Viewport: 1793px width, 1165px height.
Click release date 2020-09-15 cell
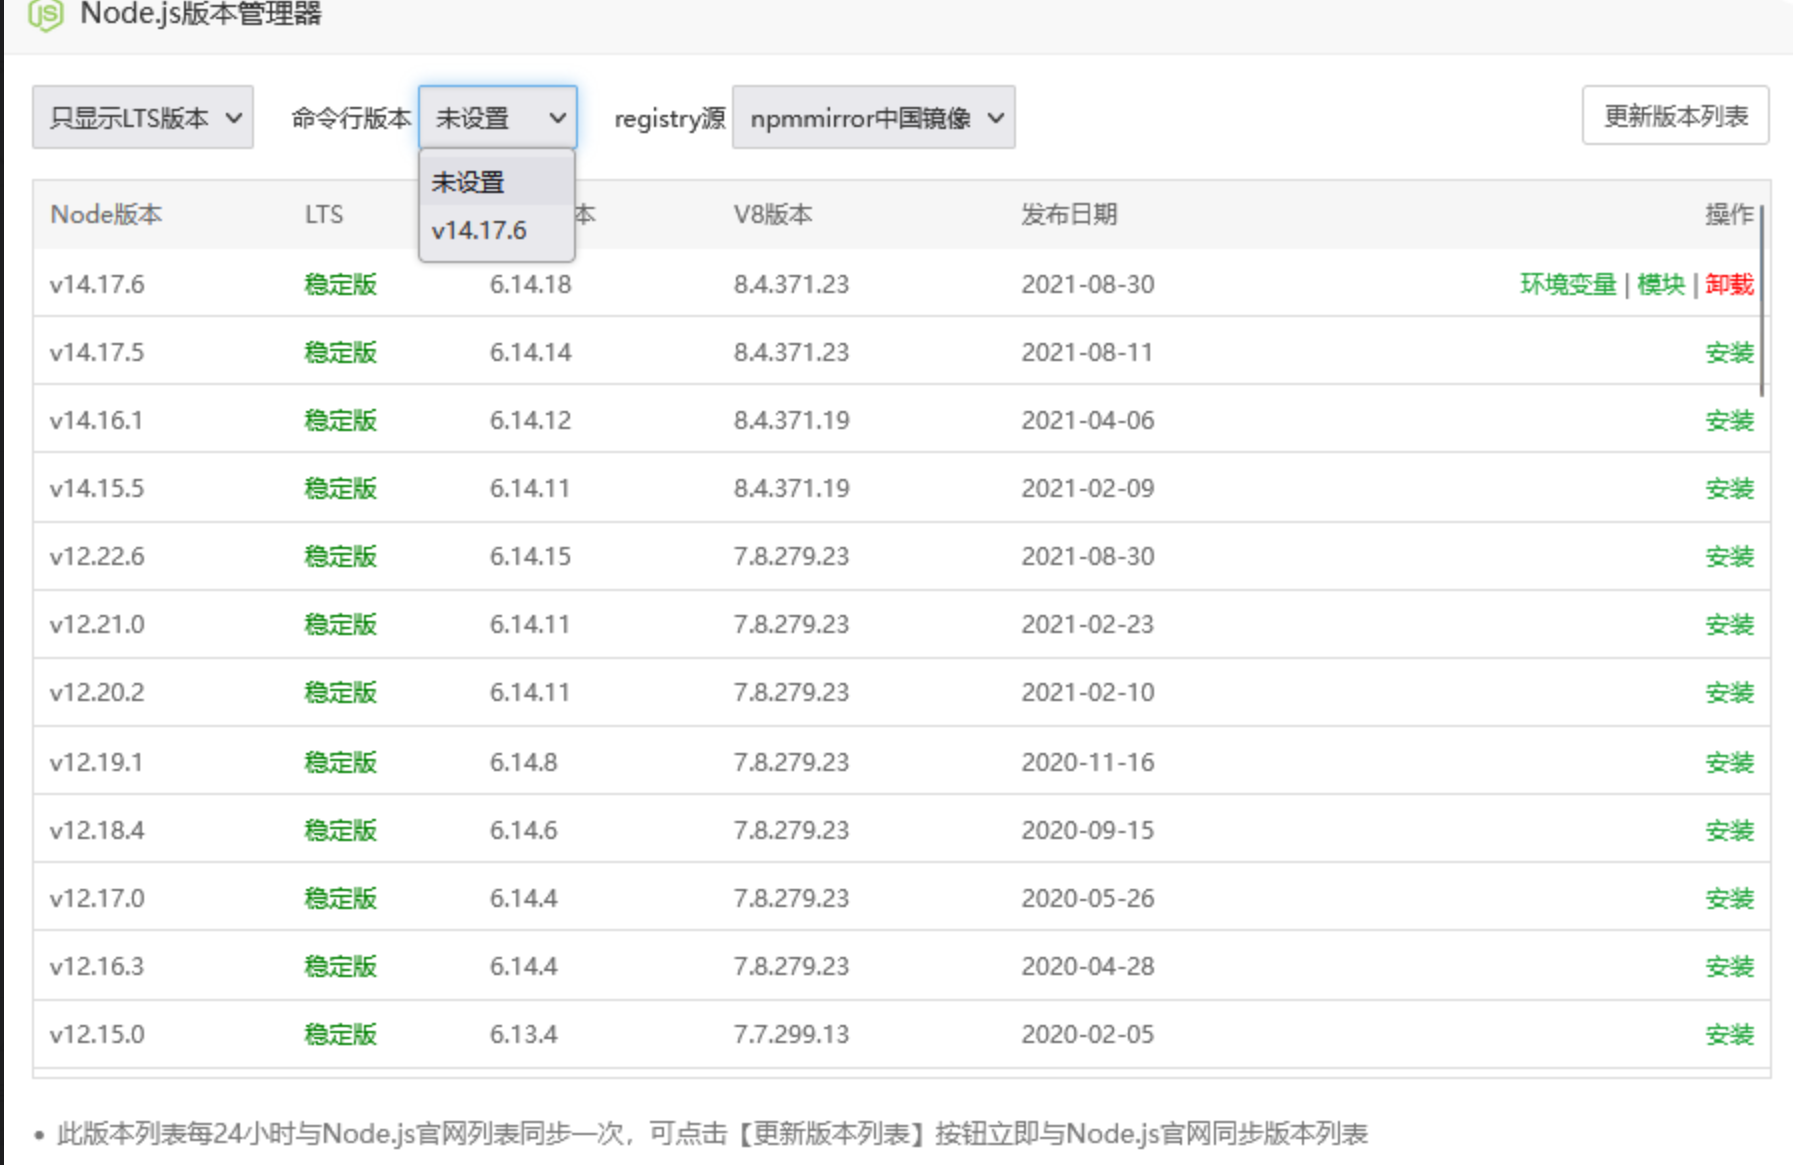1087,830
